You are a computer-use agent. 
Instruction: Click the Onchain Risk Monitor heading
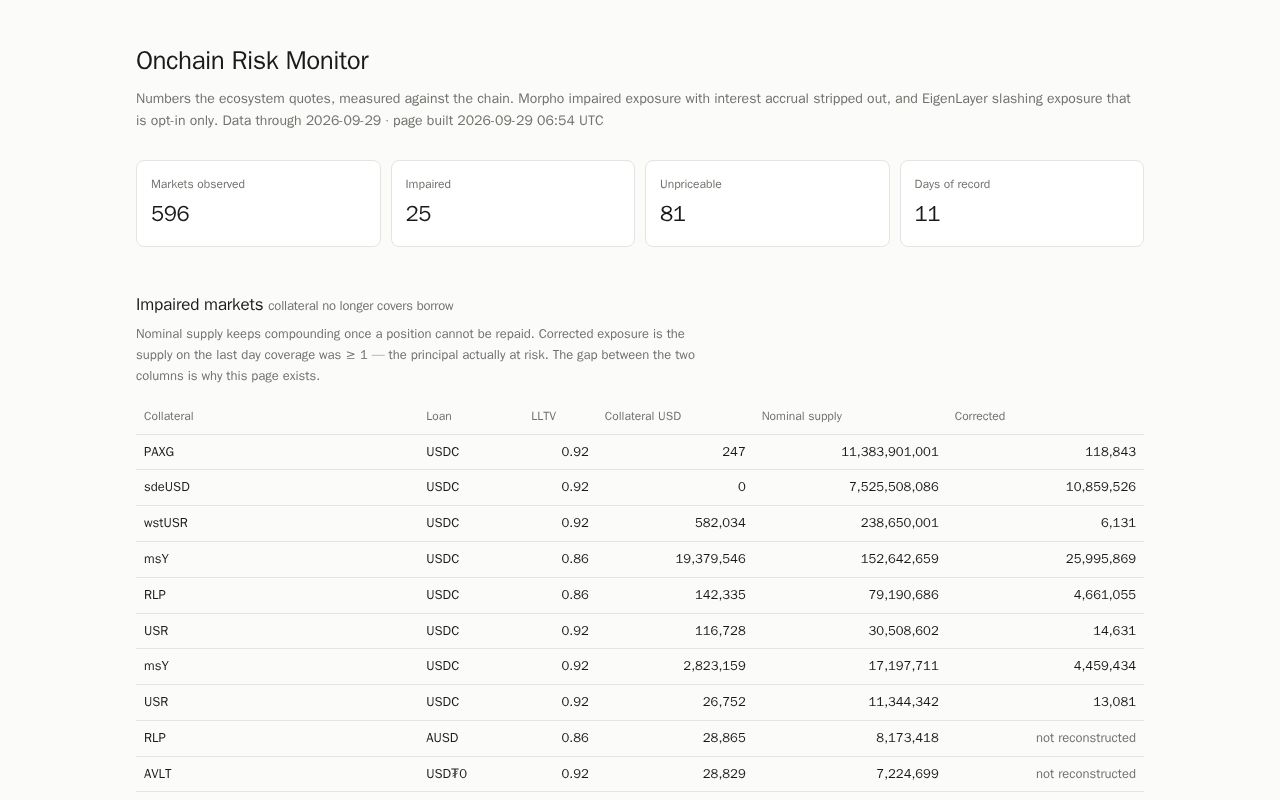coord(252,61)
